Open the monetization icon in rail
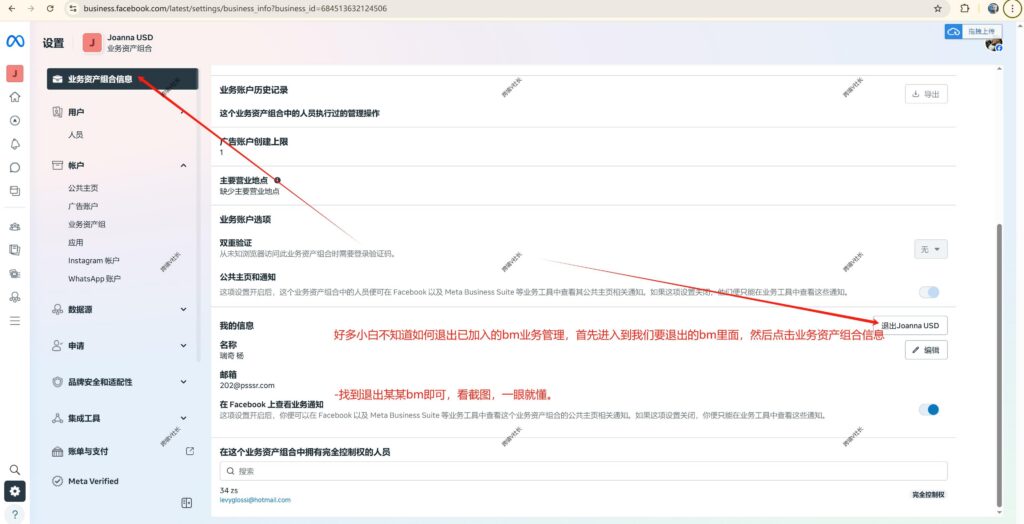 click(x=14, y=273)
